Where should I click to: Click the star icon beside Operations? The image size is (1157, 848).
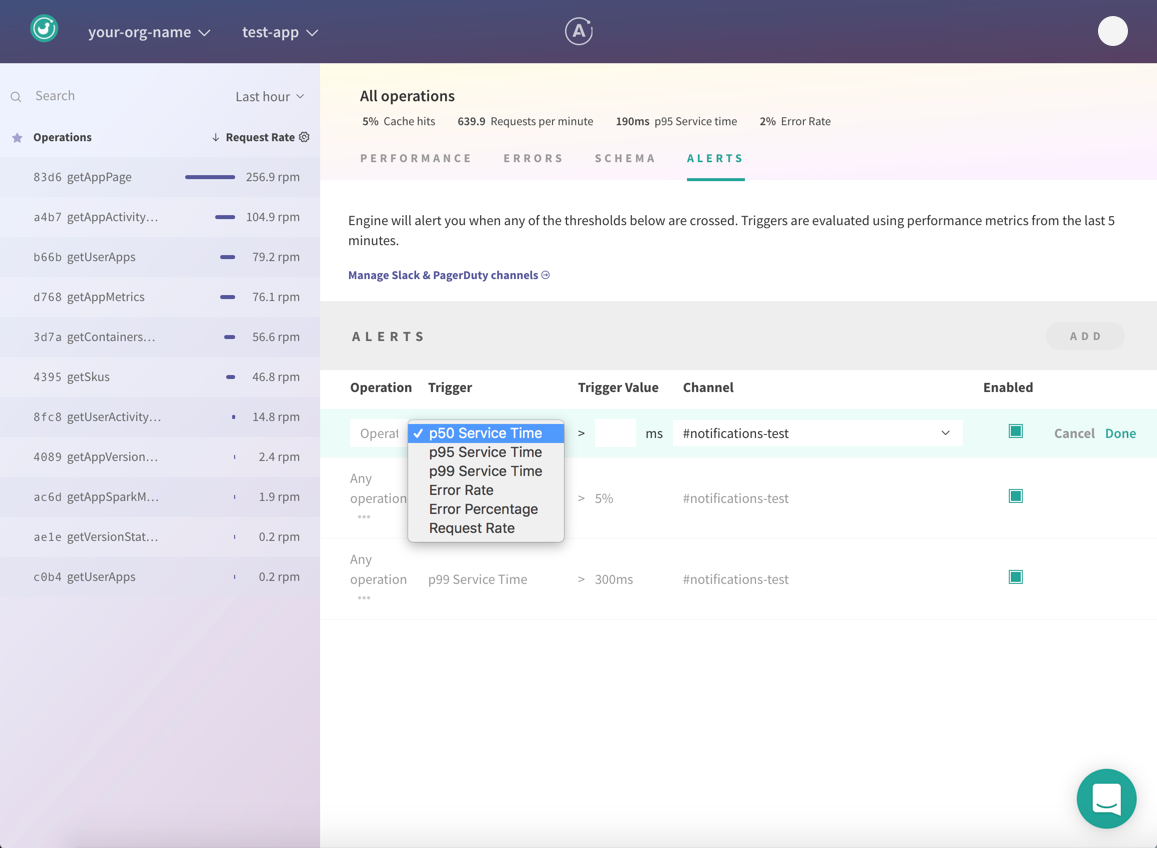(x=18, y=137)
